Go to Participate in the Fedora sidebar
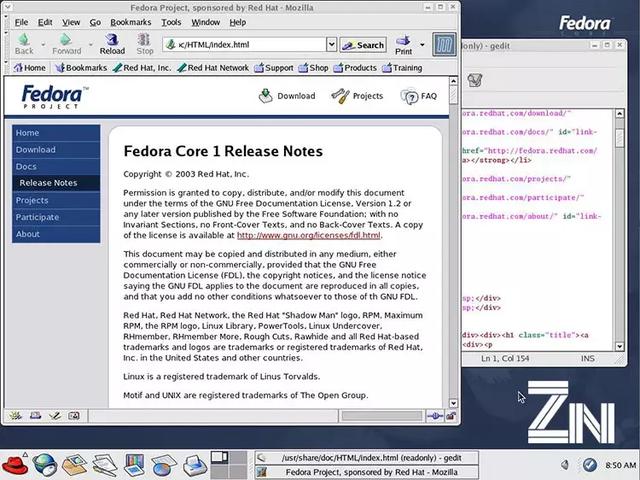Viewport: 640px width, 480px height. pyautogui.click(x=56, y=217)
